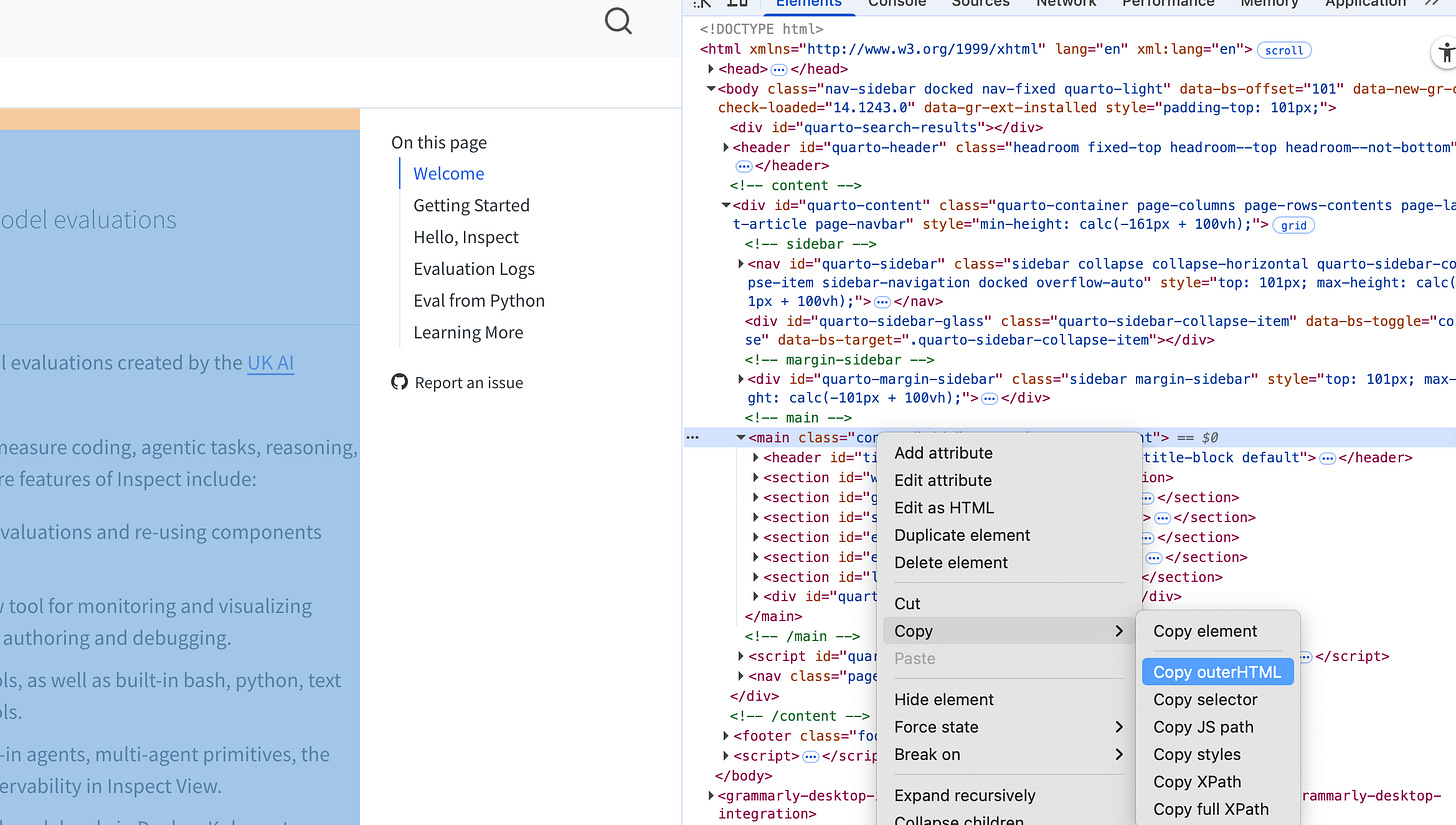Expand hidden head contents via ellipsis button

pyautogui.click(x=780, y=68)
